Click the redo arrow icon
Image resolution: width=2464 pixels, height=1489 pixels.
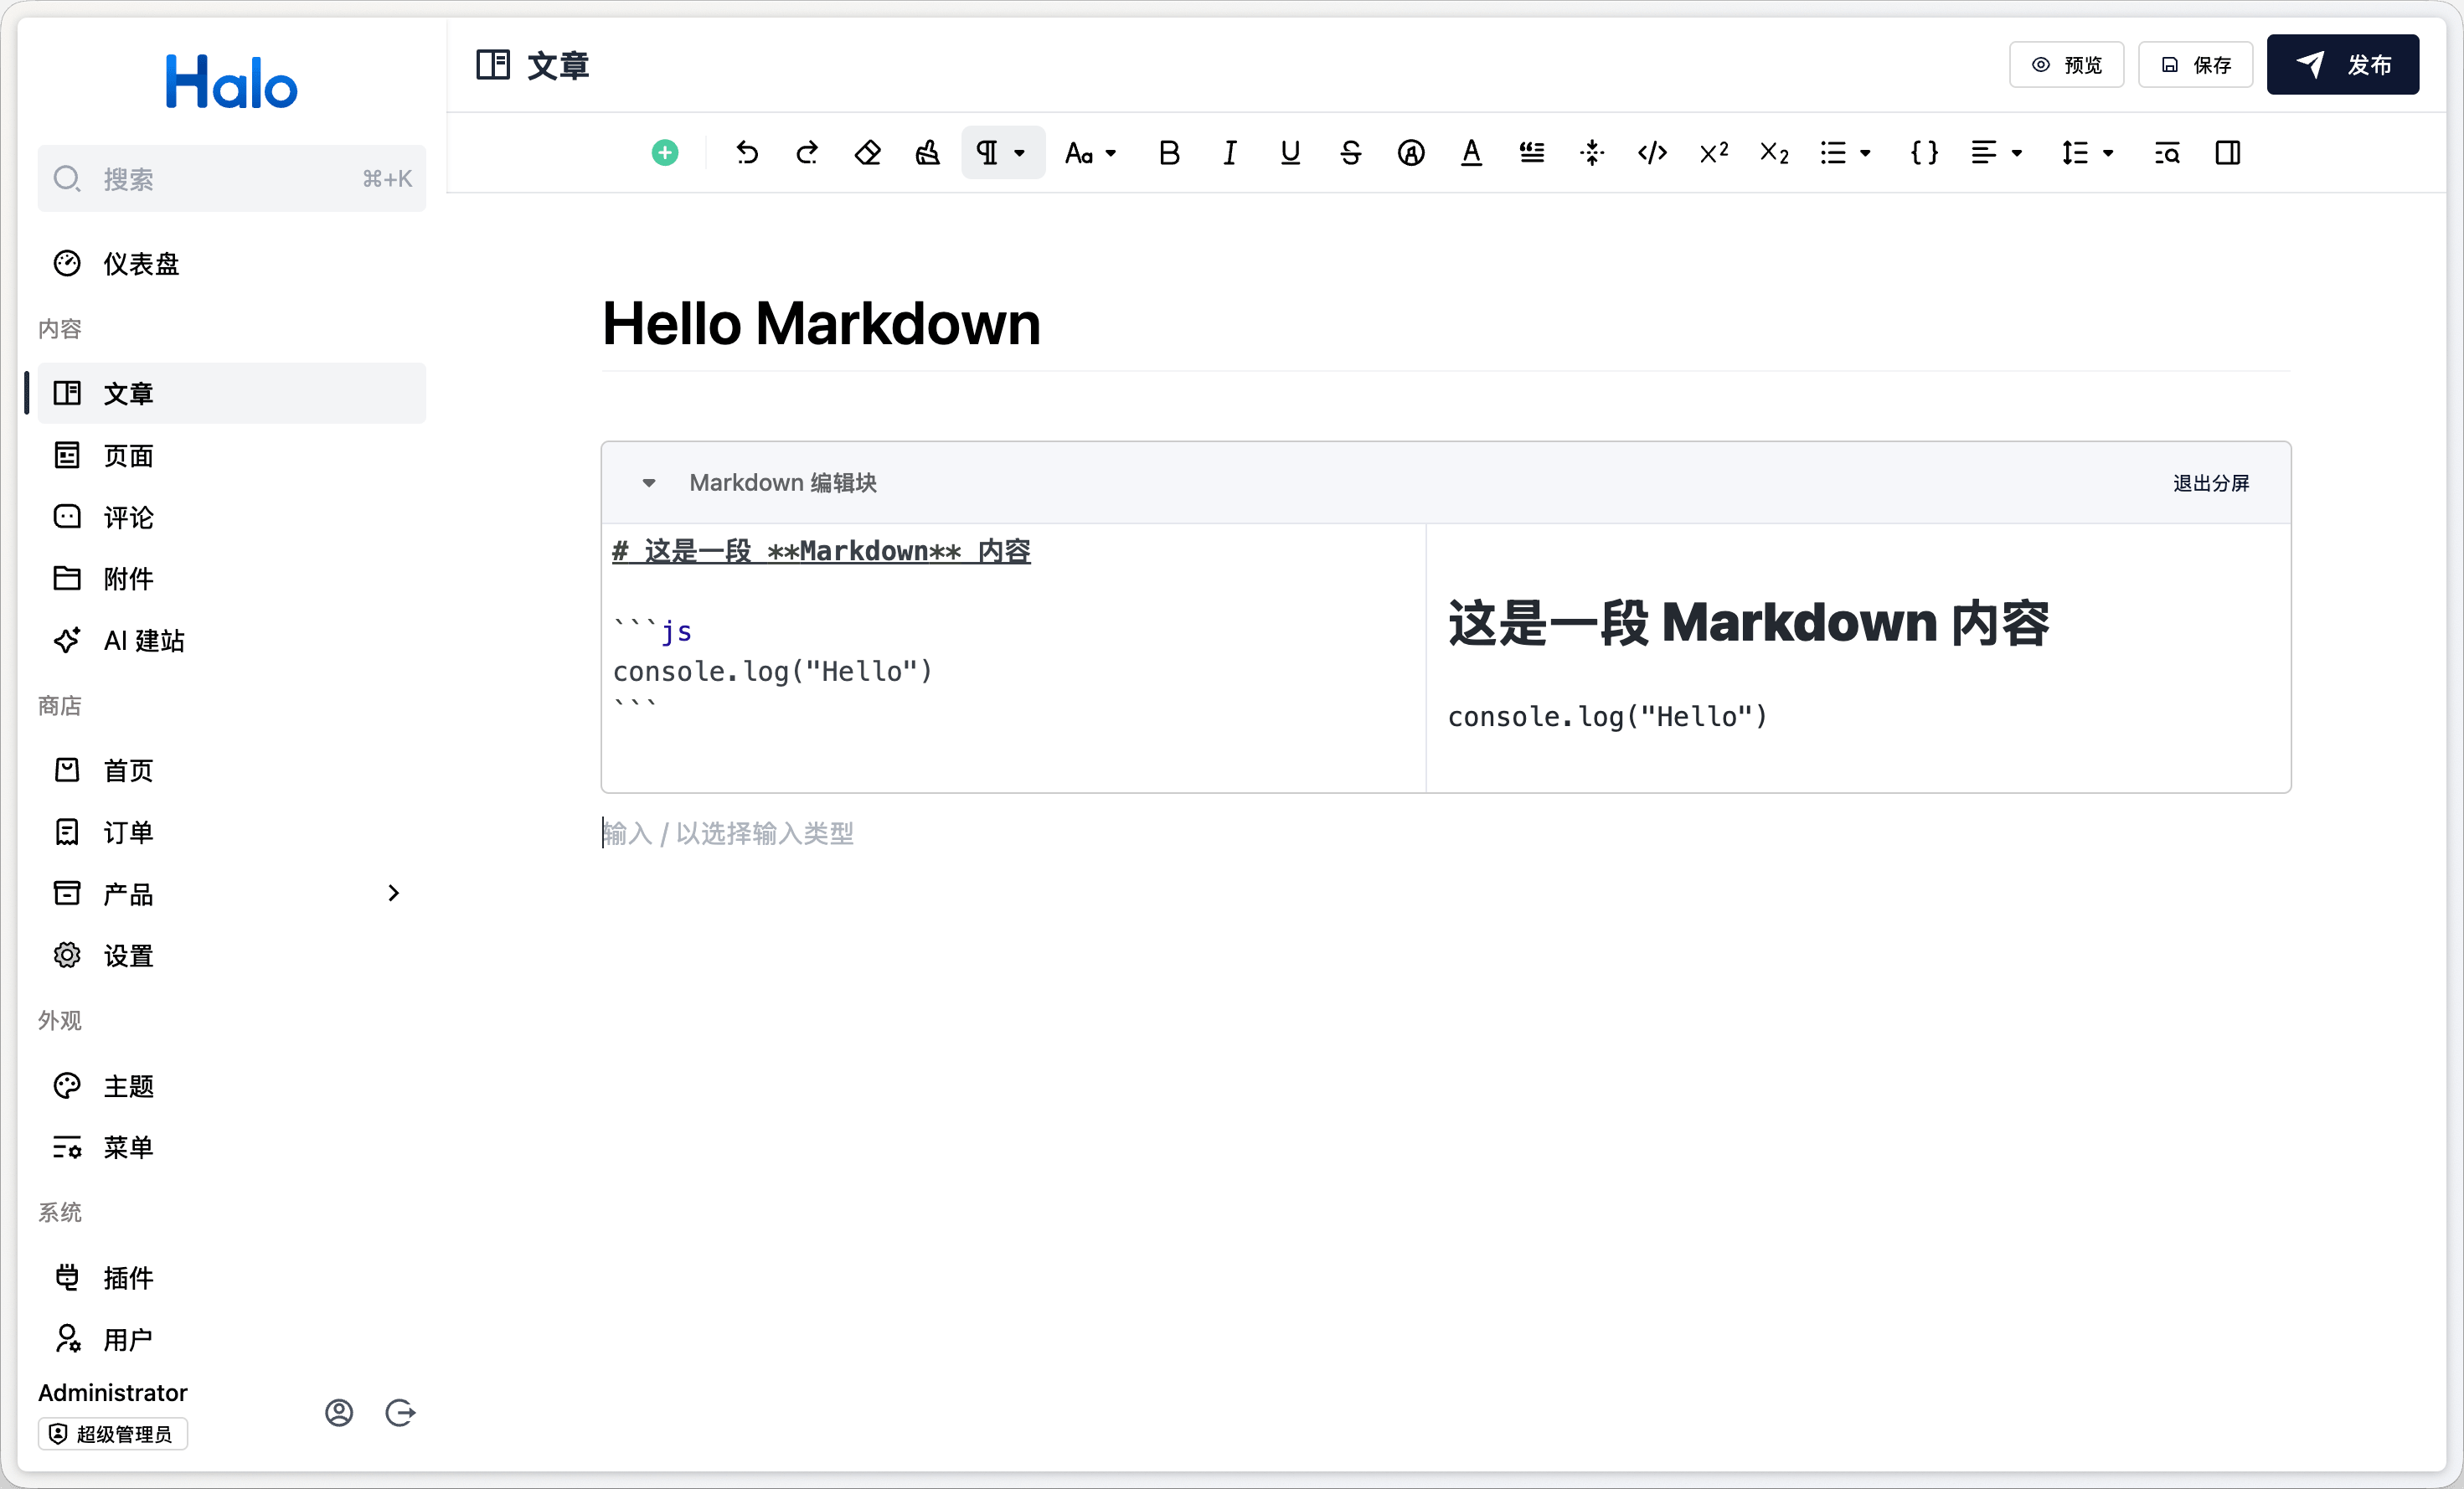807,153
